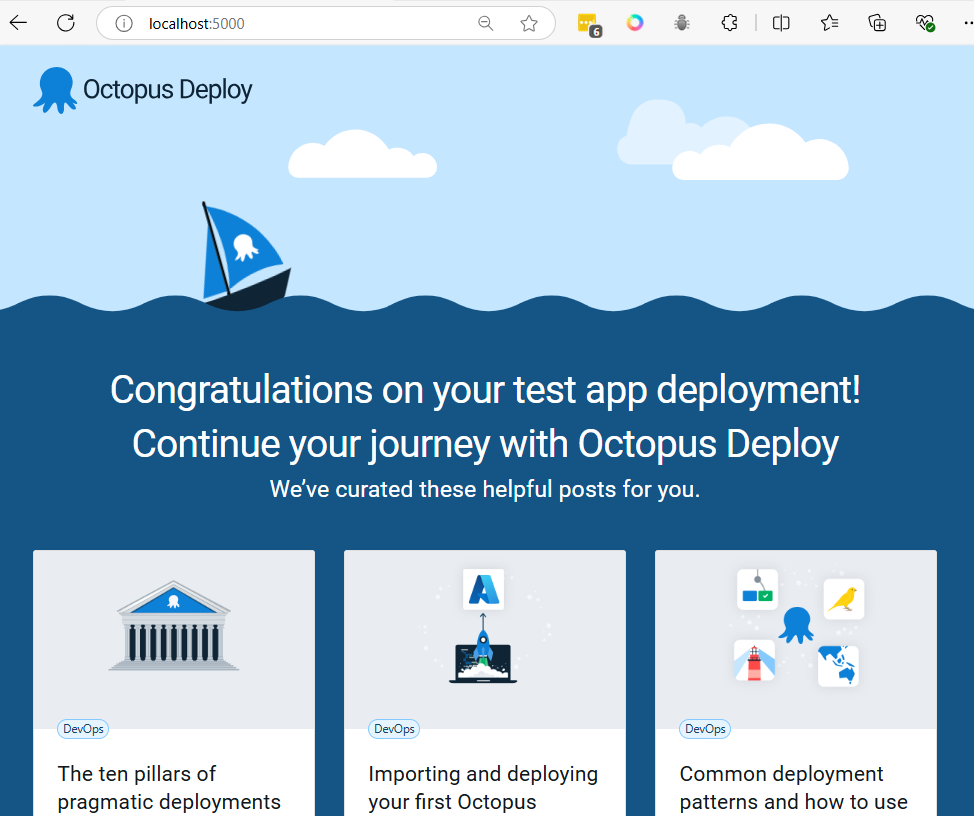
Task: Open 'Importing and deploying your first Octopus' post
Action: click(x=483, y=787)
